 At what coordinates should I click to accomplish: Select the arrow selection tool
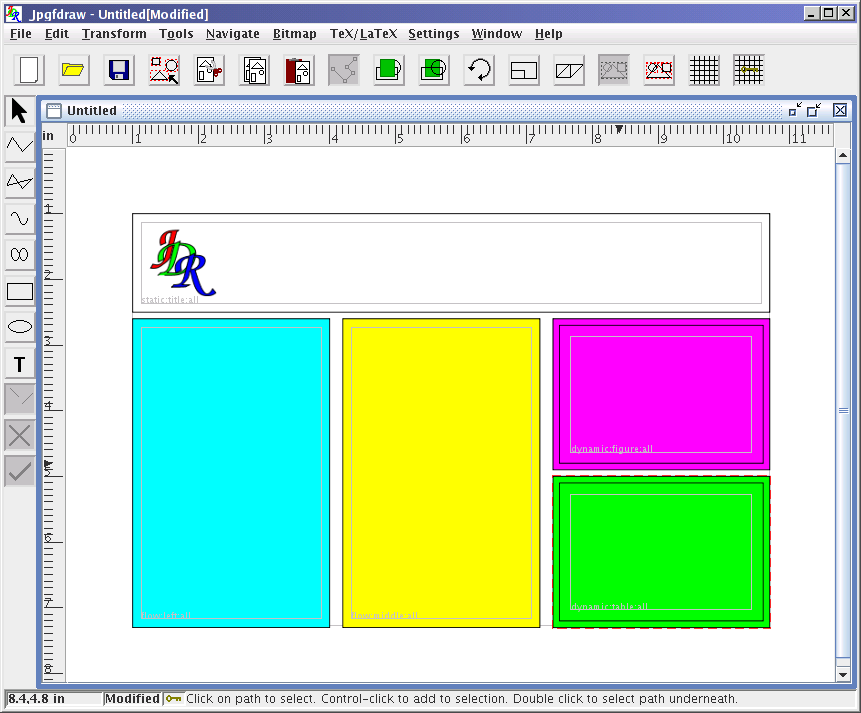coord(18,108)
